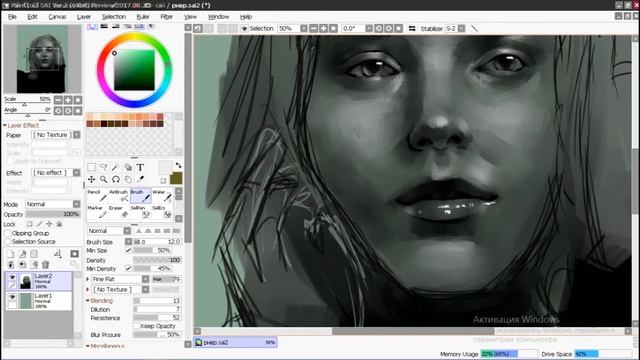Select the Hand pan tool
This screenshot has width=640, height=360.
[x=128, y=179]
